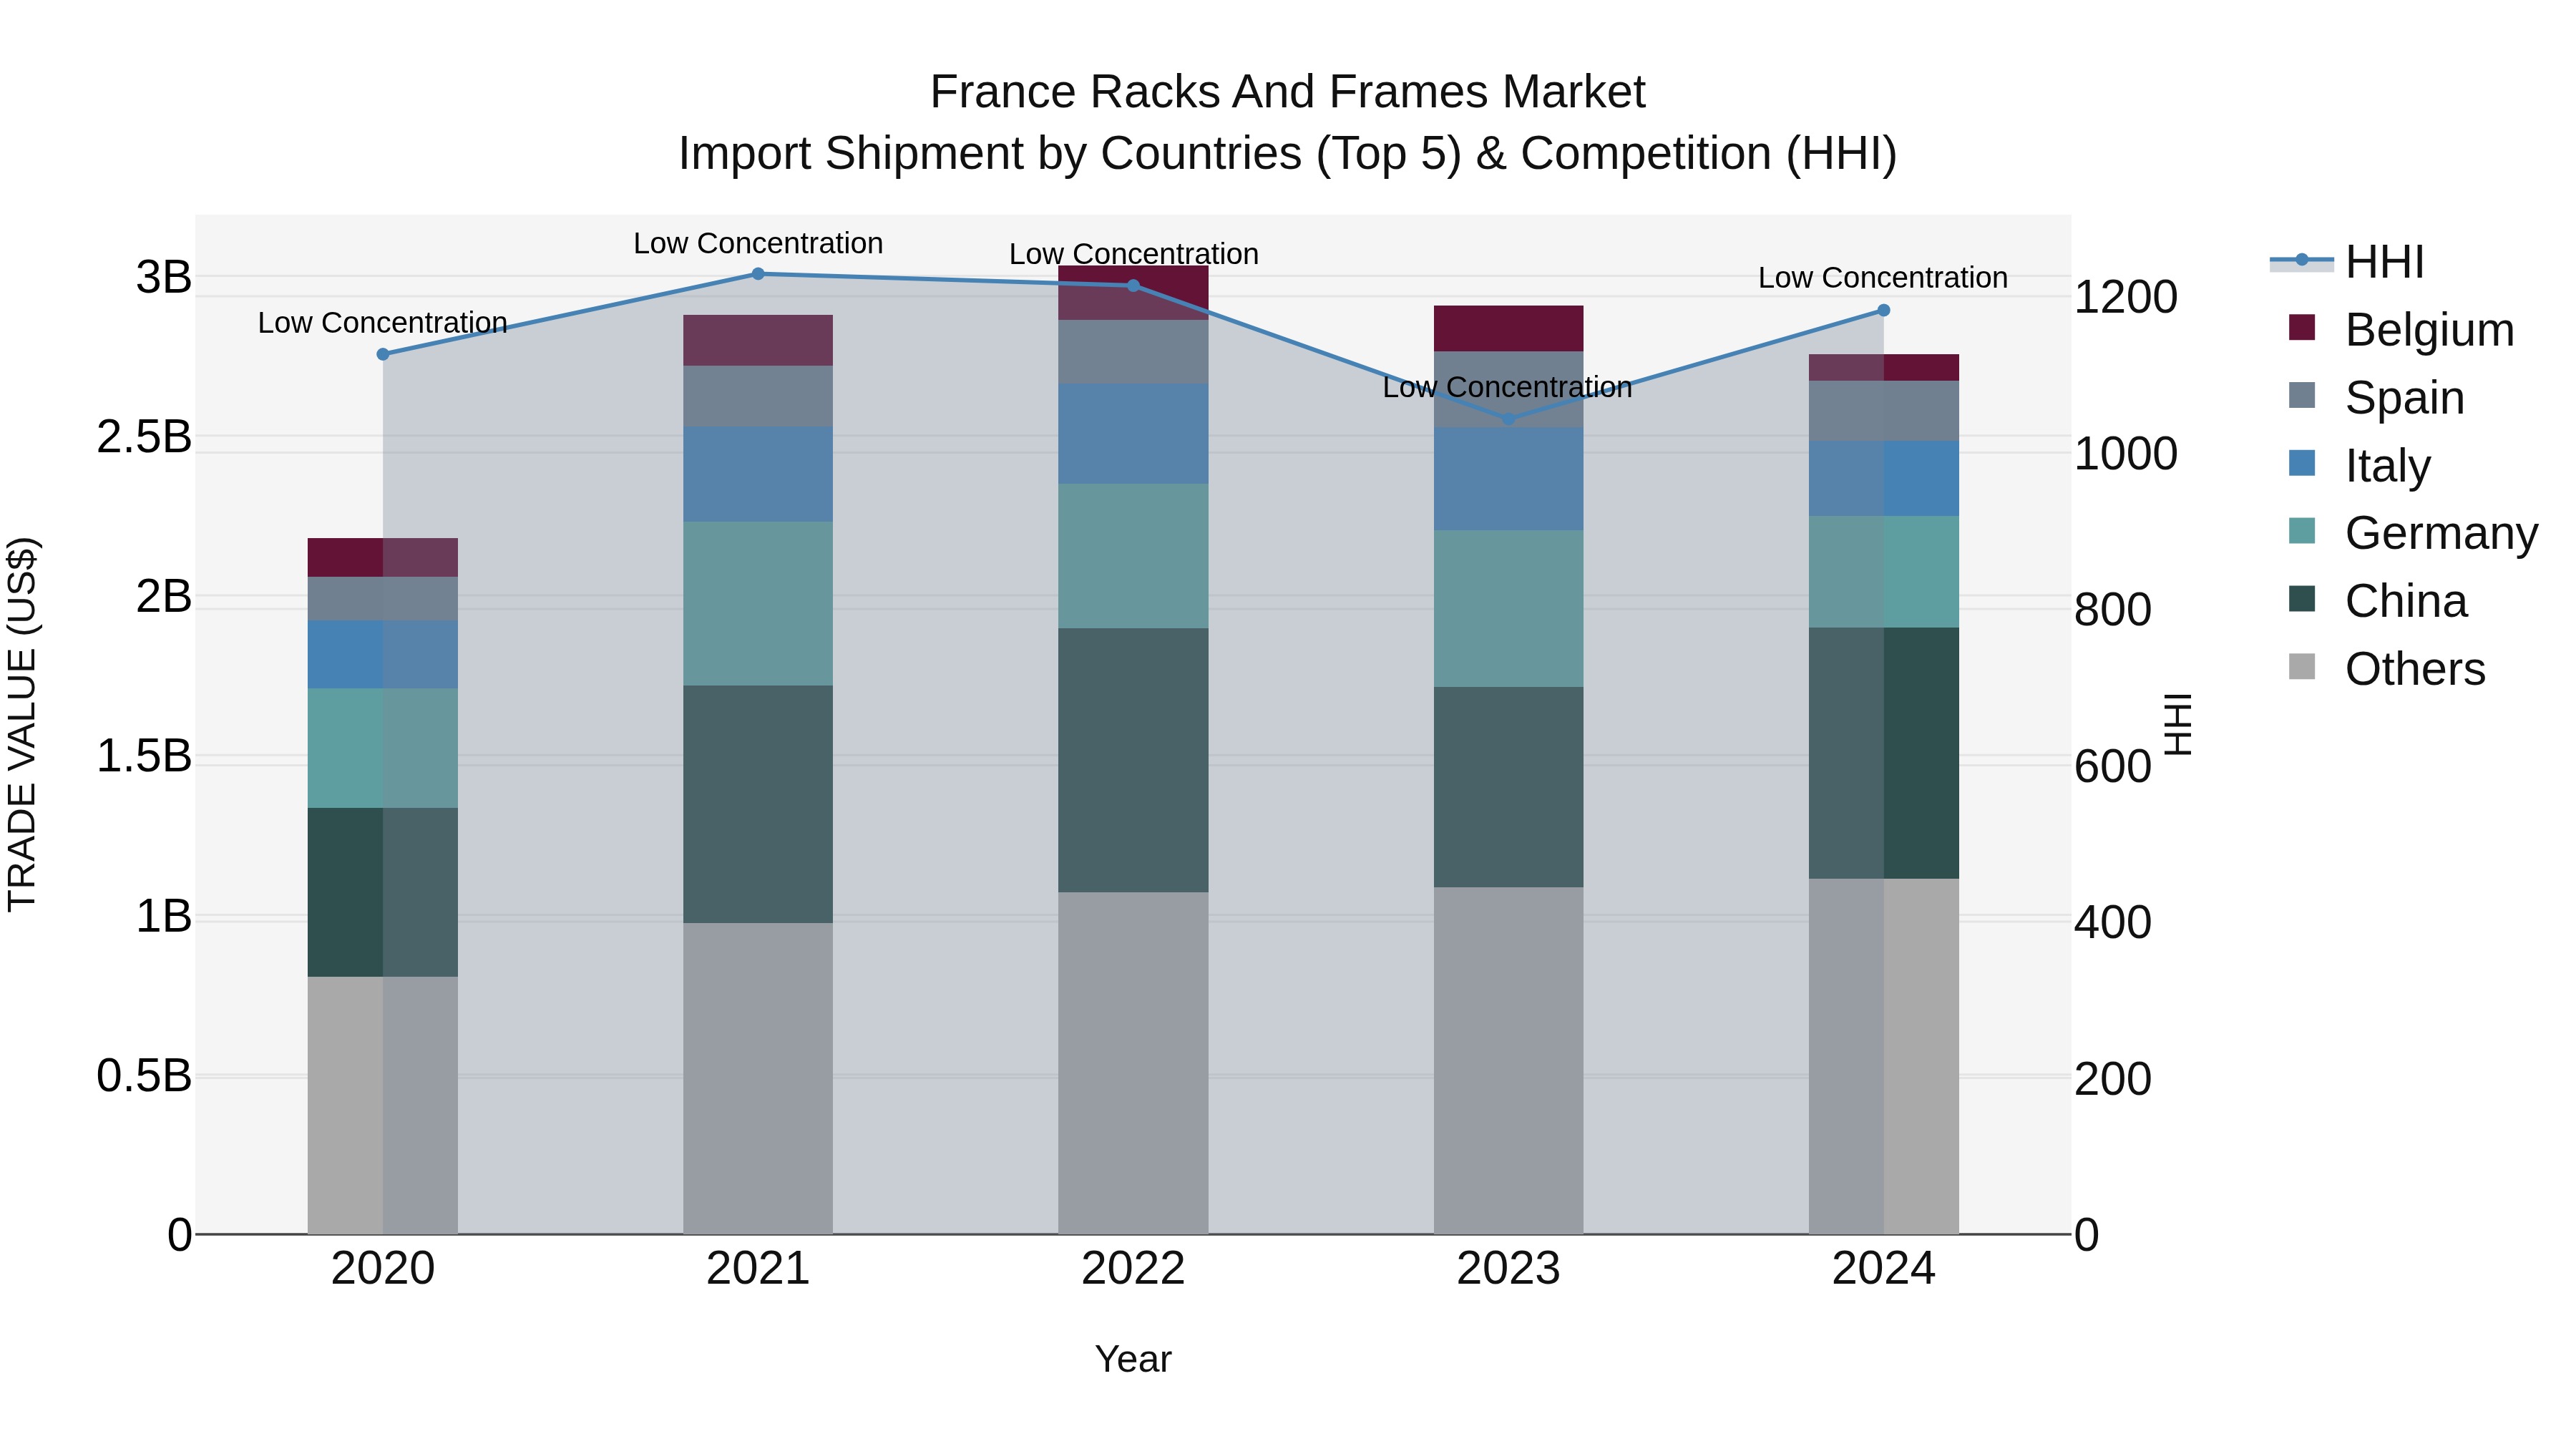
Task: Click the 'Low Concentration' label above 2022
Action: tap(1134, 254)
